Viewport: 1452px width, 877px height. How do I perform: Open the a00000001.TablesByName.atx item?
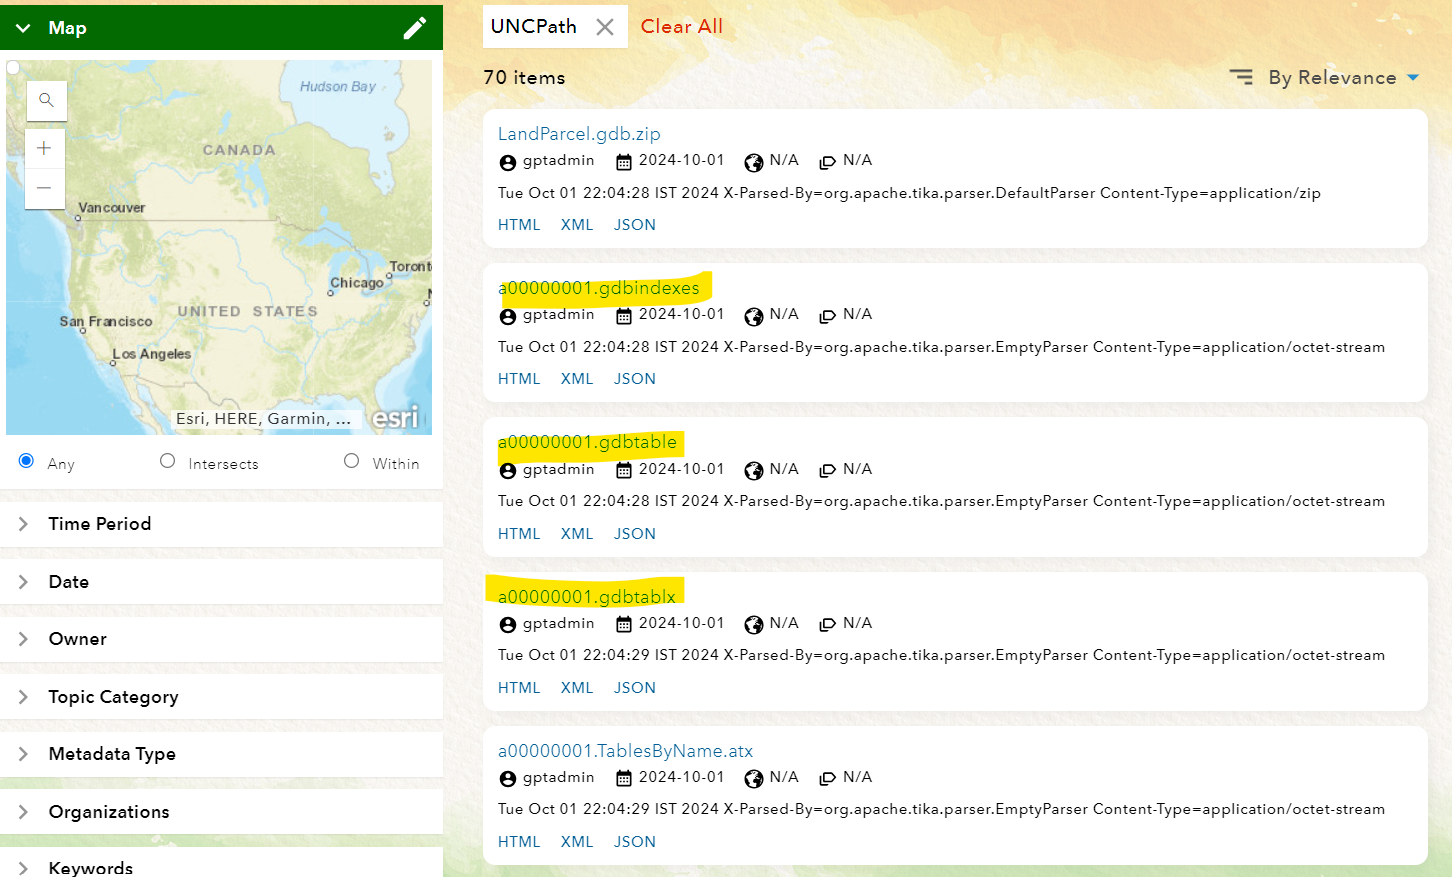(625, 751)
